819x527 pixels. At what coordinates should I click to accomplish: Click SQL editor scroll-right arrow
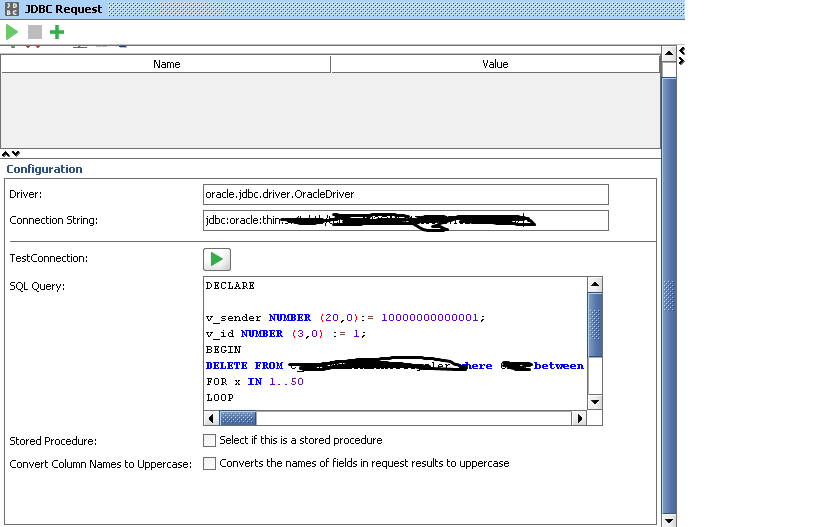point(578,418)
